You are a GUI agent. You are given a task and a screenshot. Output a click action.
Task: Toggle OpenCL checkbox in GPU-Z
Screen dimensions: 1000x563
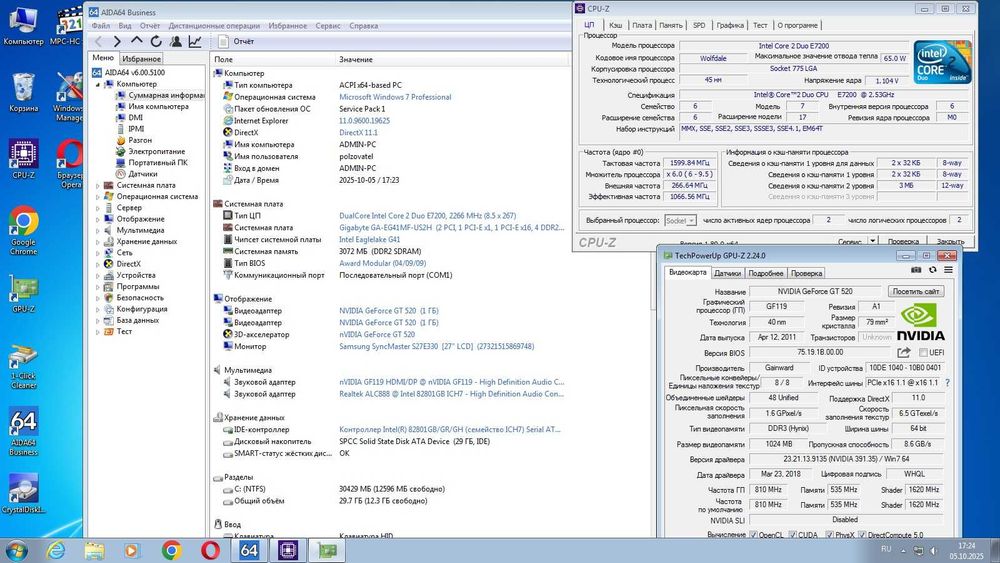753,535
